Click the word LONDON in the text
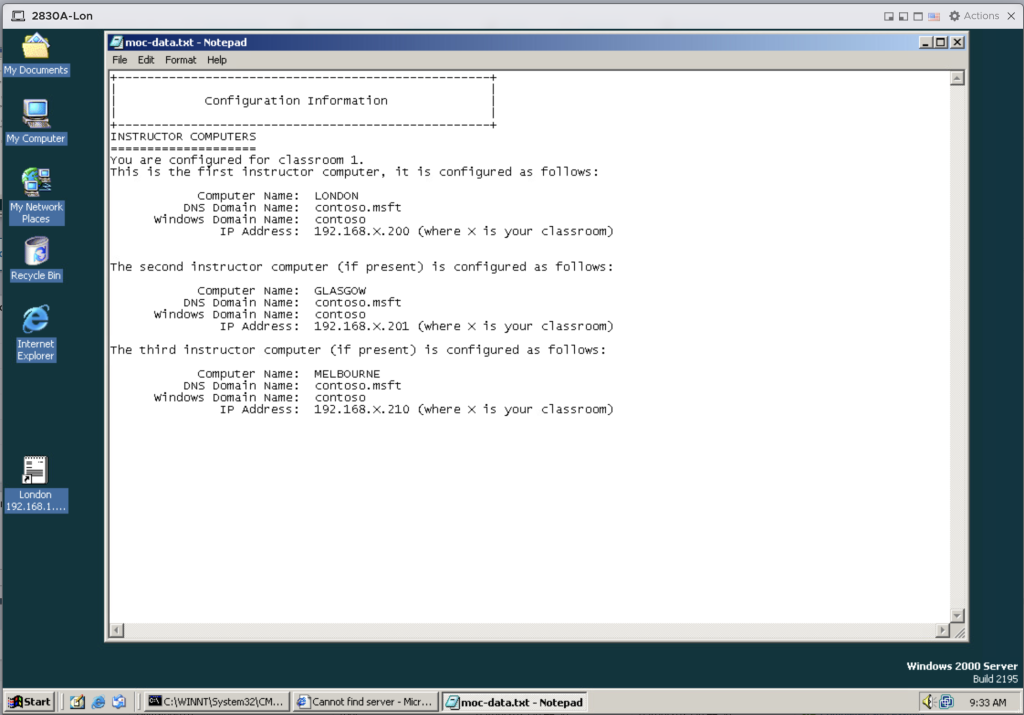Image resolution: width=1024 pixels, height=715 pixels. [x=336, y=196]
